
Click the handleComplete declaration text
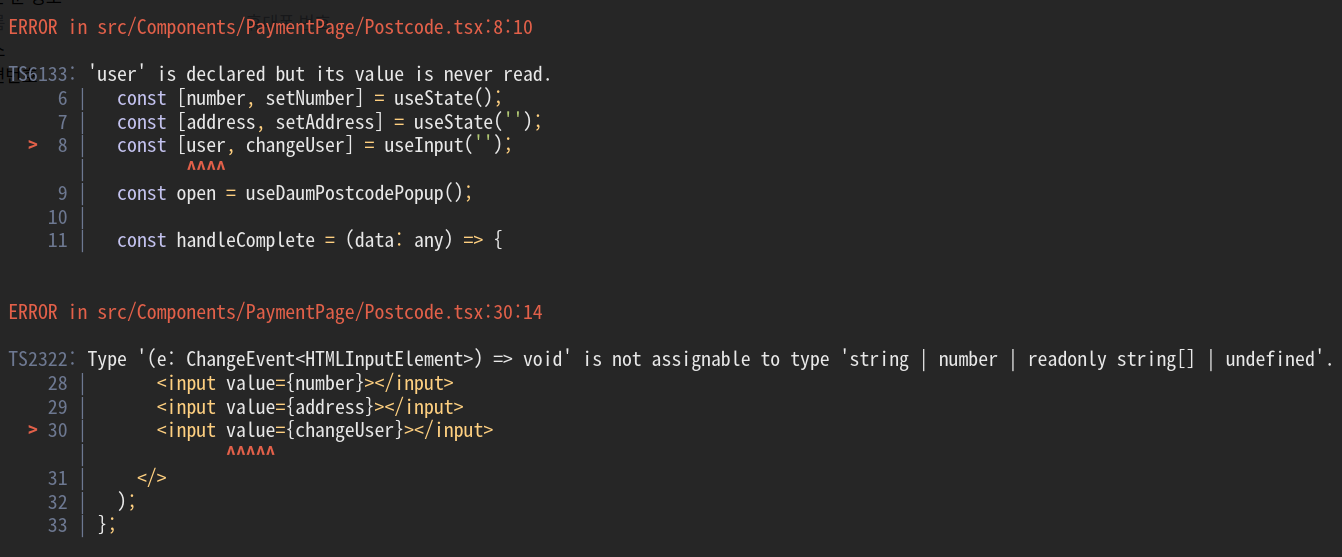click(x=246, y=240)
